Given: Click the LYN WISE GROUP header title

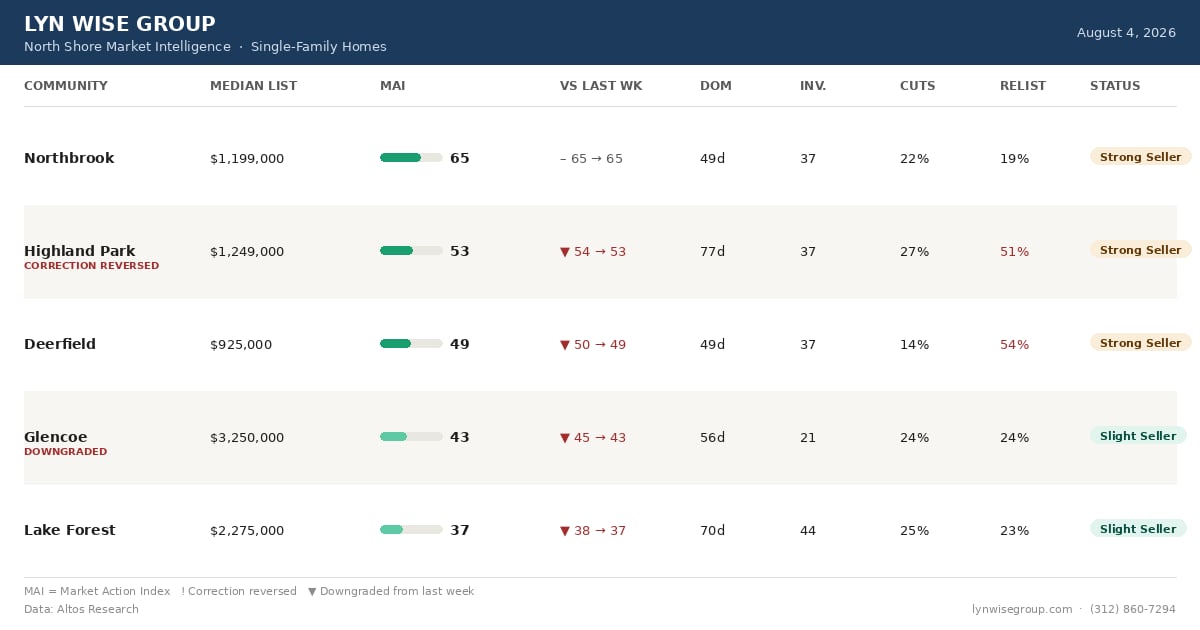Looking at the screenshot, I should click(x=120, y=24).
